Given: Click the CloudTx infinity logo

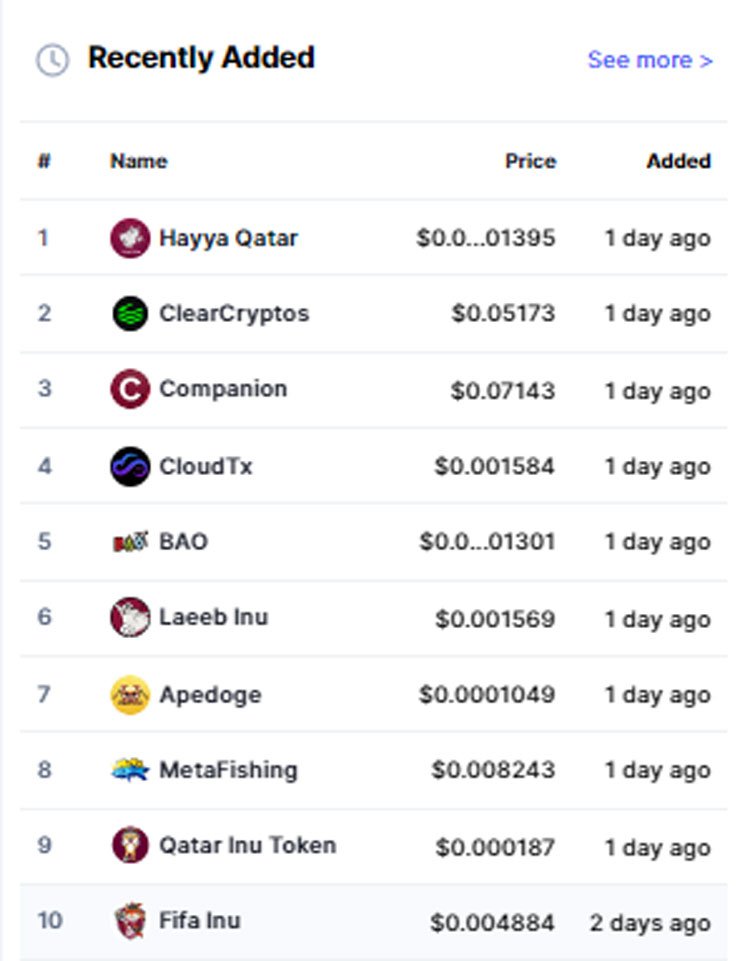Looking at the screenshot, I should [130, 466].
